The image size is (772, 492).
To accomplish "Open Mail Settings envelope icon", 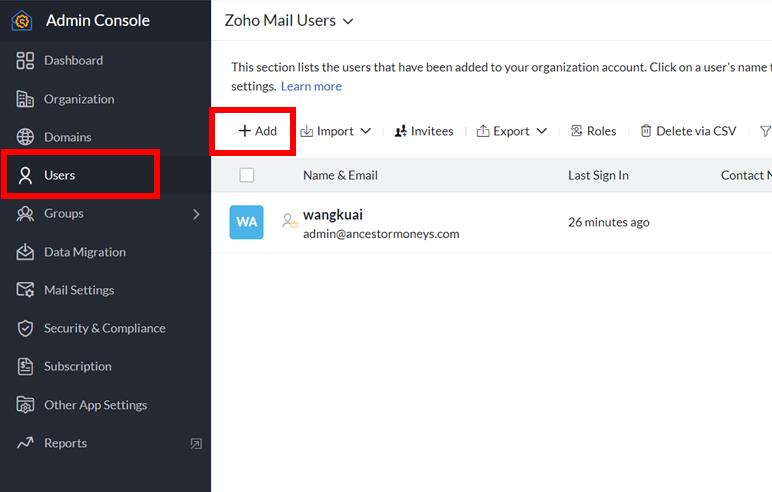I will pos(26,290).
